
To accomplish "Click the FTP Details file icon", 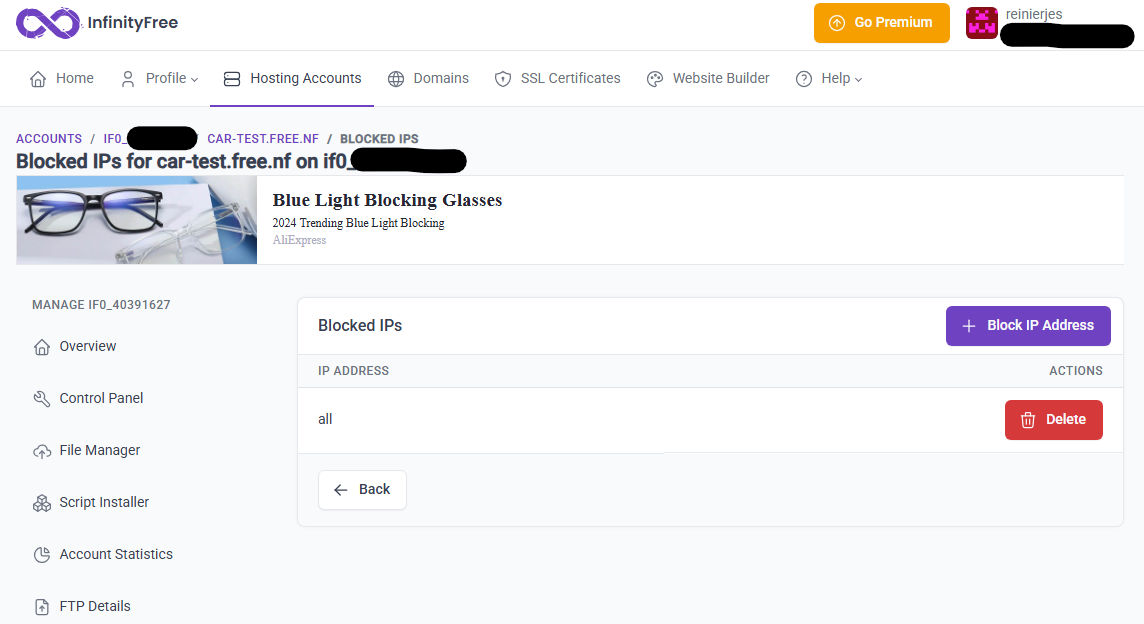I will 42,607.
